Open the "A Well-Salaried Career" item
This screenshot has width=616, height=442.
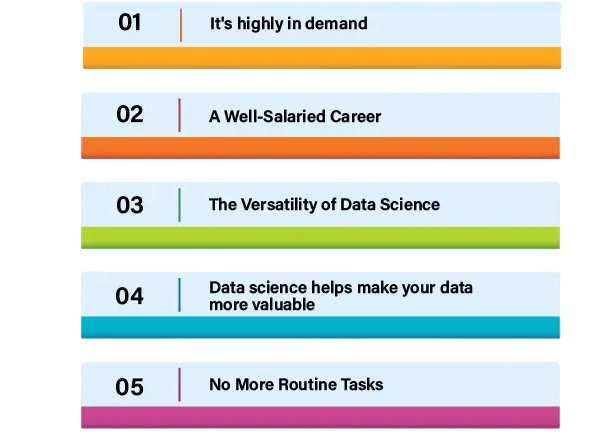295,116
